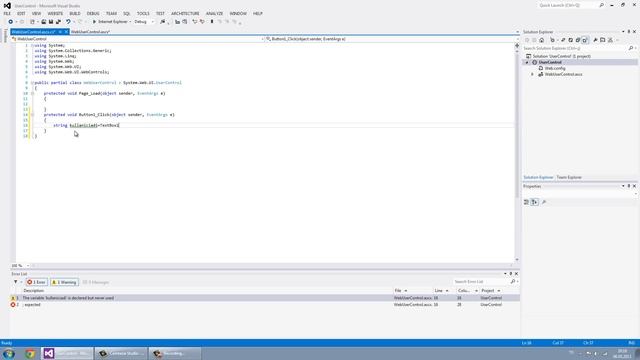
Task: Click the New Project toolbar icon
Action: [32, 22]
